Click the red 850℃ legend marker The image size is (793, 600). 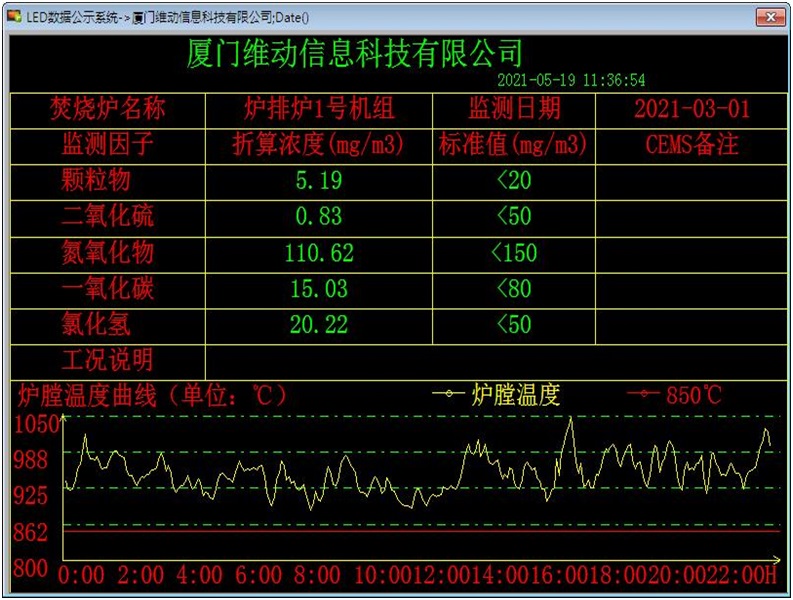643,395
